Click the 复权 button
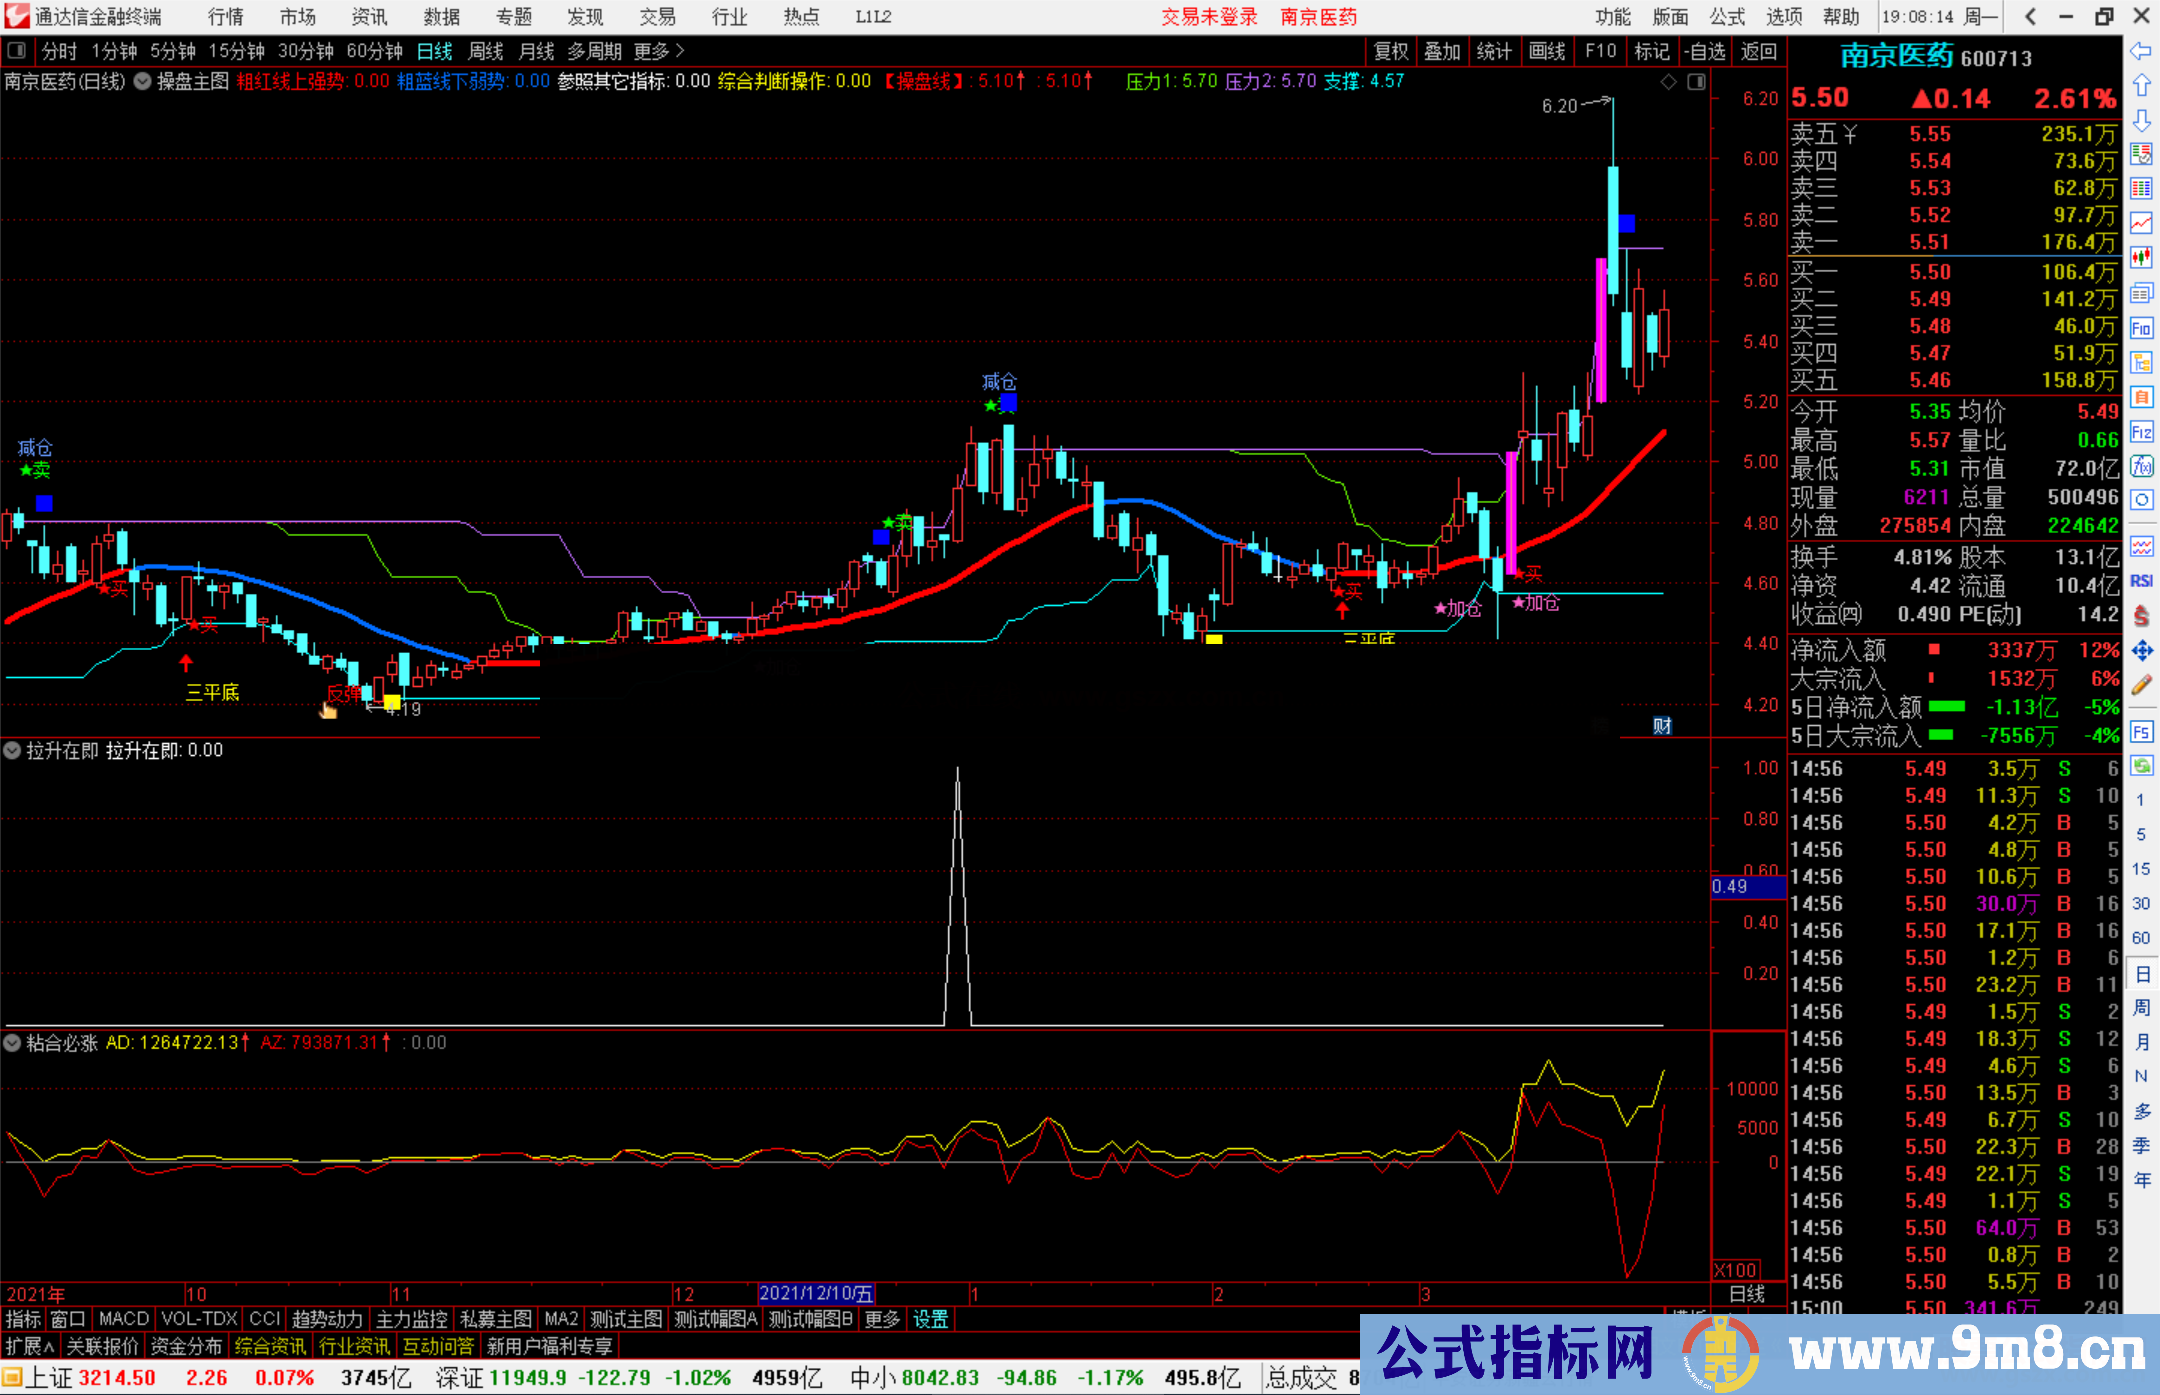This screenshot has height=1395, width=2160. click(x=1391, y=51)
